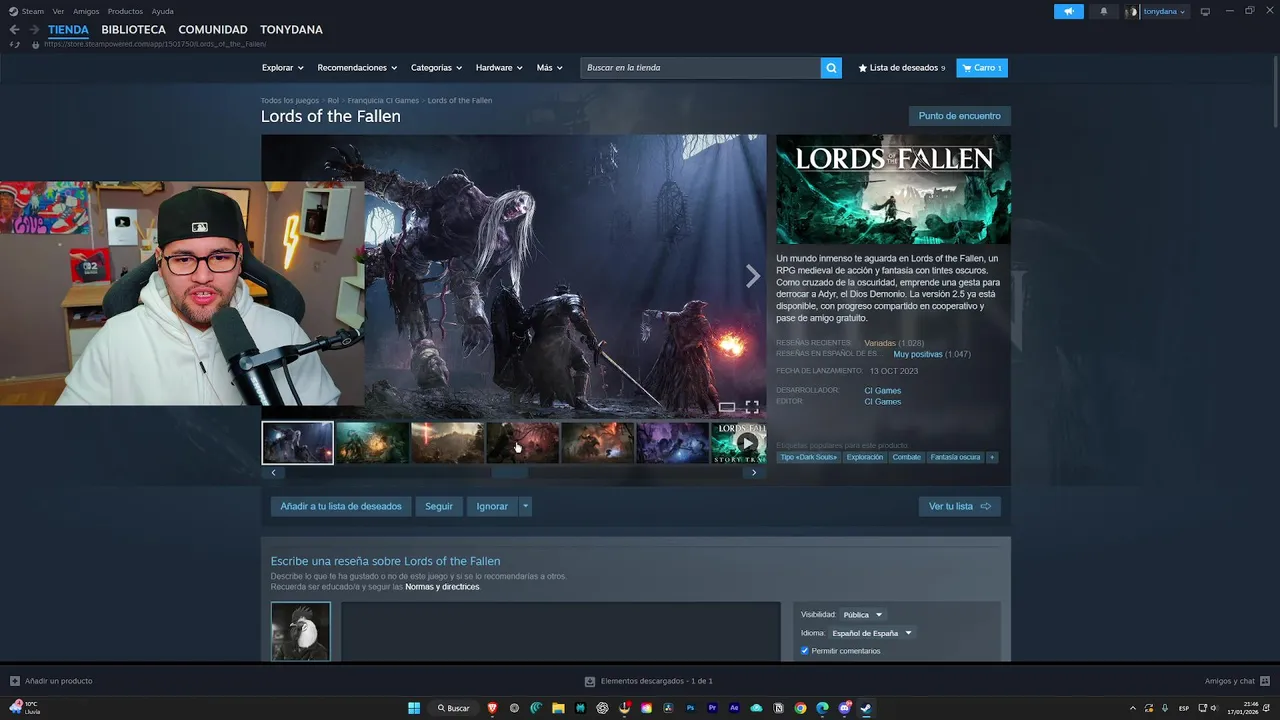Viewport: 1280px width, 720px height.
Task: Switch to the COMUNIDAD tab
Action: tap(213, 30)
